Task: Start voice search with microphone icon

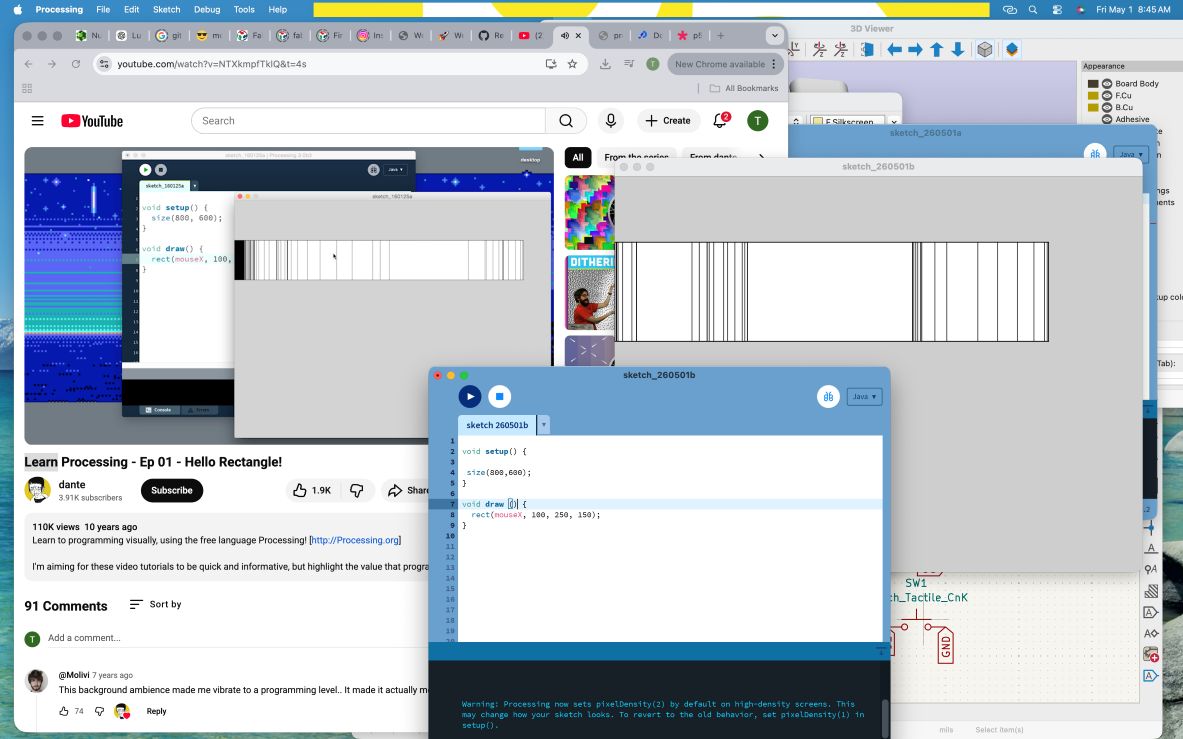Action: 610,121
